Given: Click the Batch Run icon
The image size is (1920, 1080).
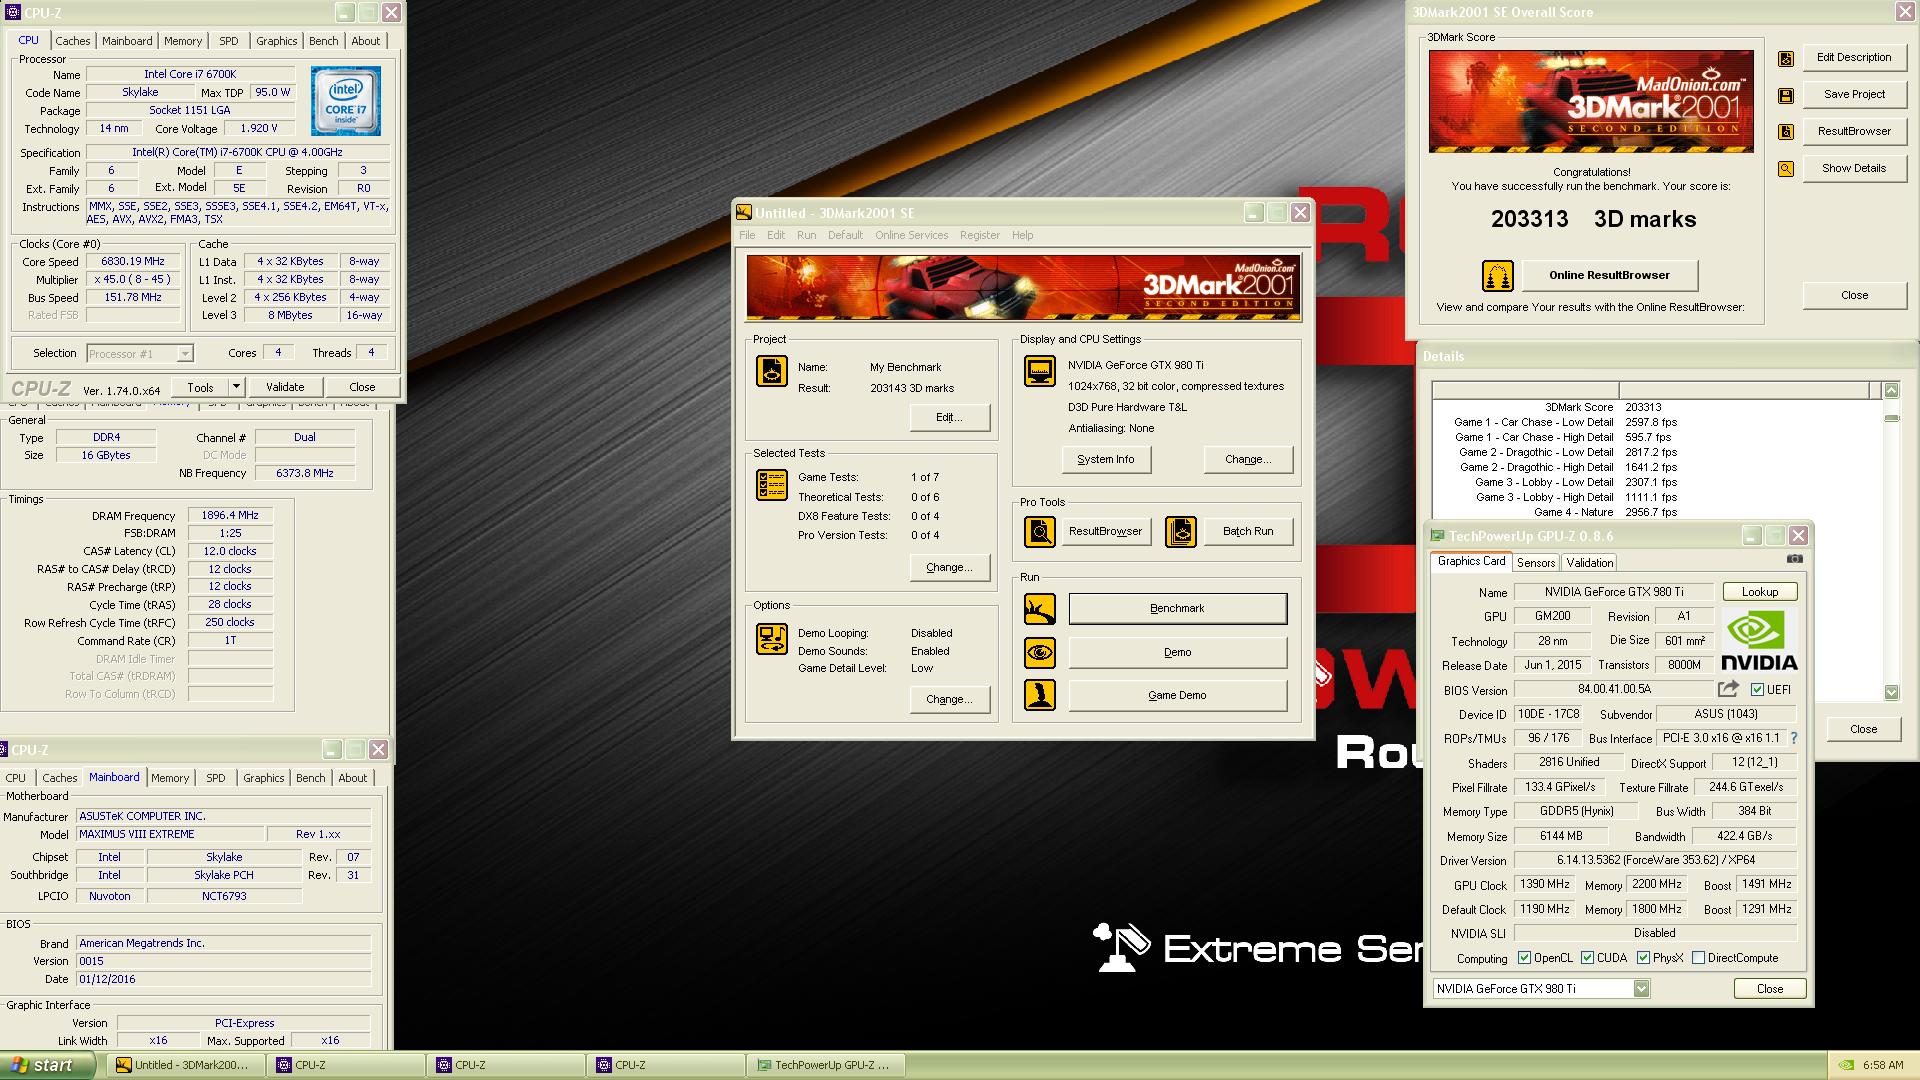Looking at the screenshot, I should pos(1181,532).
